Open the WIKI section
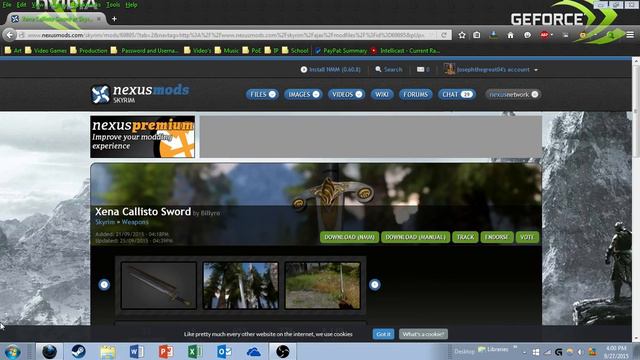Viewport: 640px width, 360px height. tap(382, 94)
